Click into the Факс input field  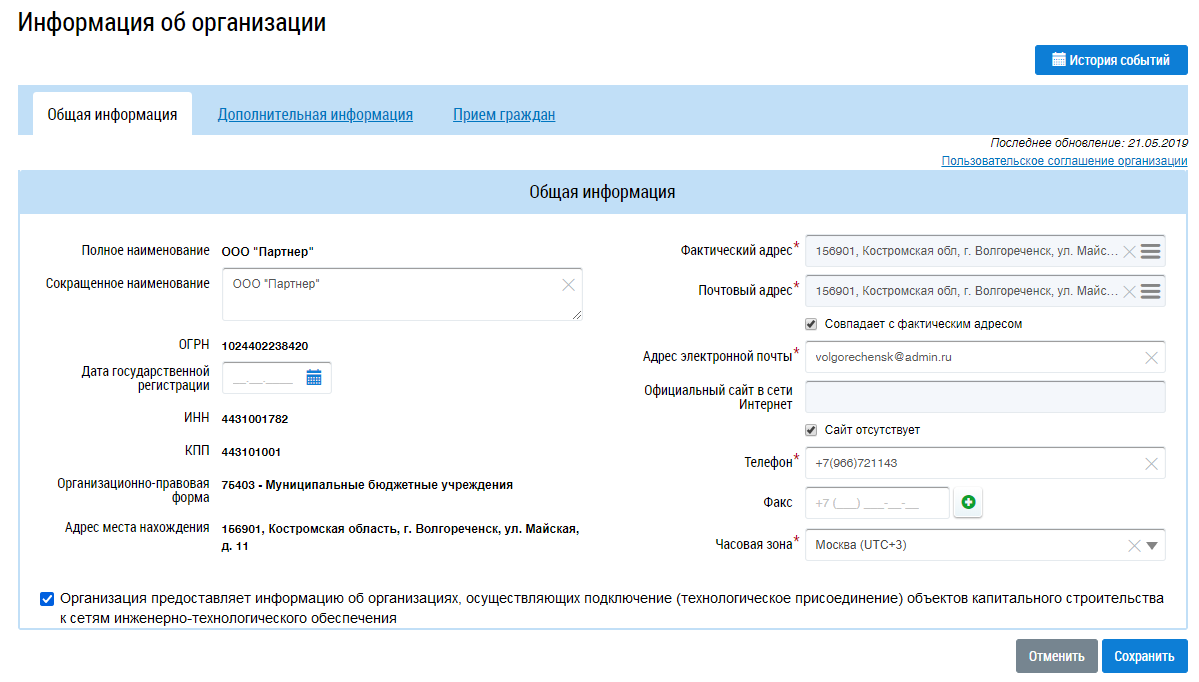[876, 504]
